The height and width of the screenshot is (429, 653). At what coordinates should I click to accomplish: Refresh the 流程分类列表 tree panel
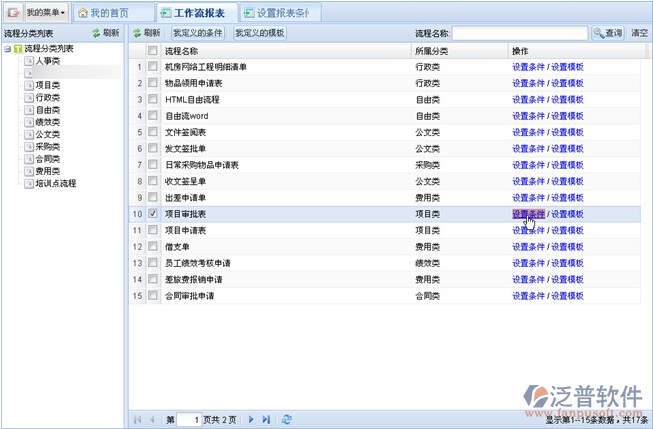point(106,33)
